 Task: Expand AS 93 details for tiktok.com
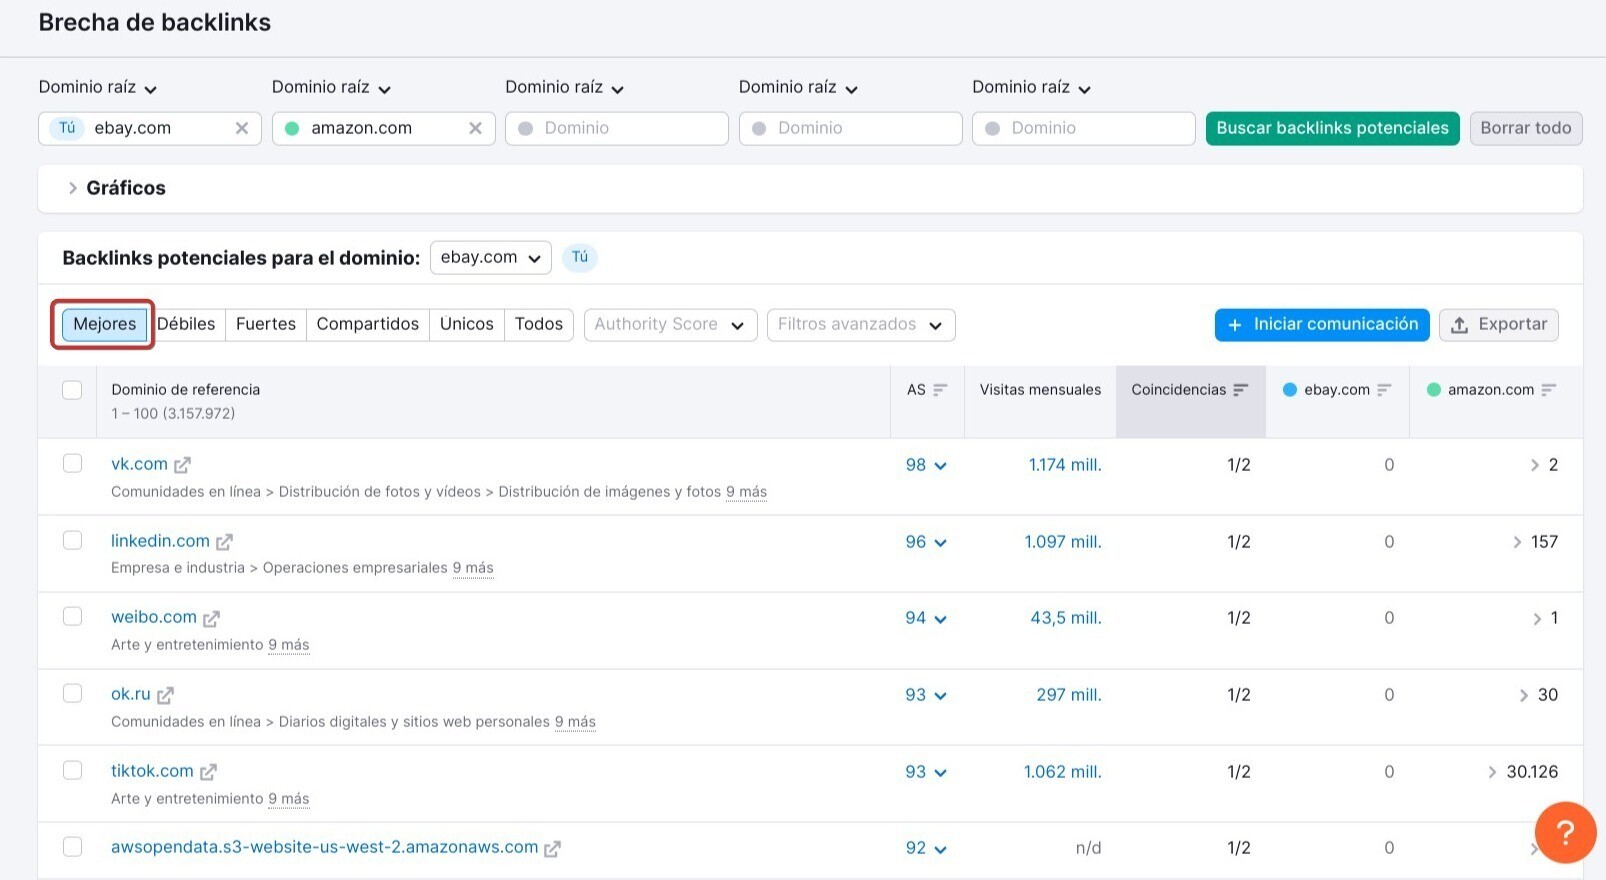[926, 772]
